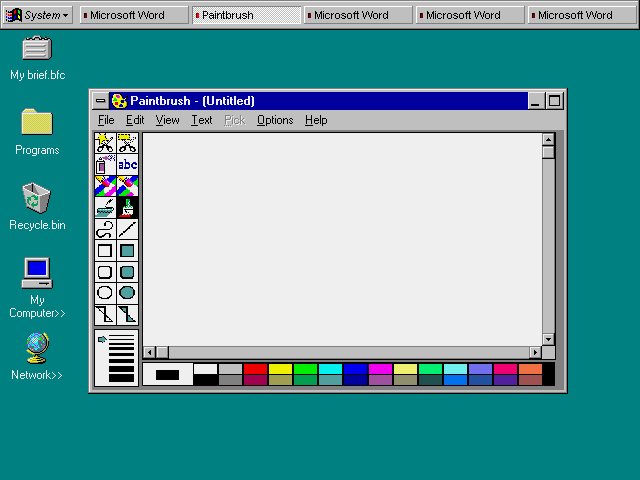Activate the abc Text tool
This screenshot has height=480, width=640.
coord(127,164)
